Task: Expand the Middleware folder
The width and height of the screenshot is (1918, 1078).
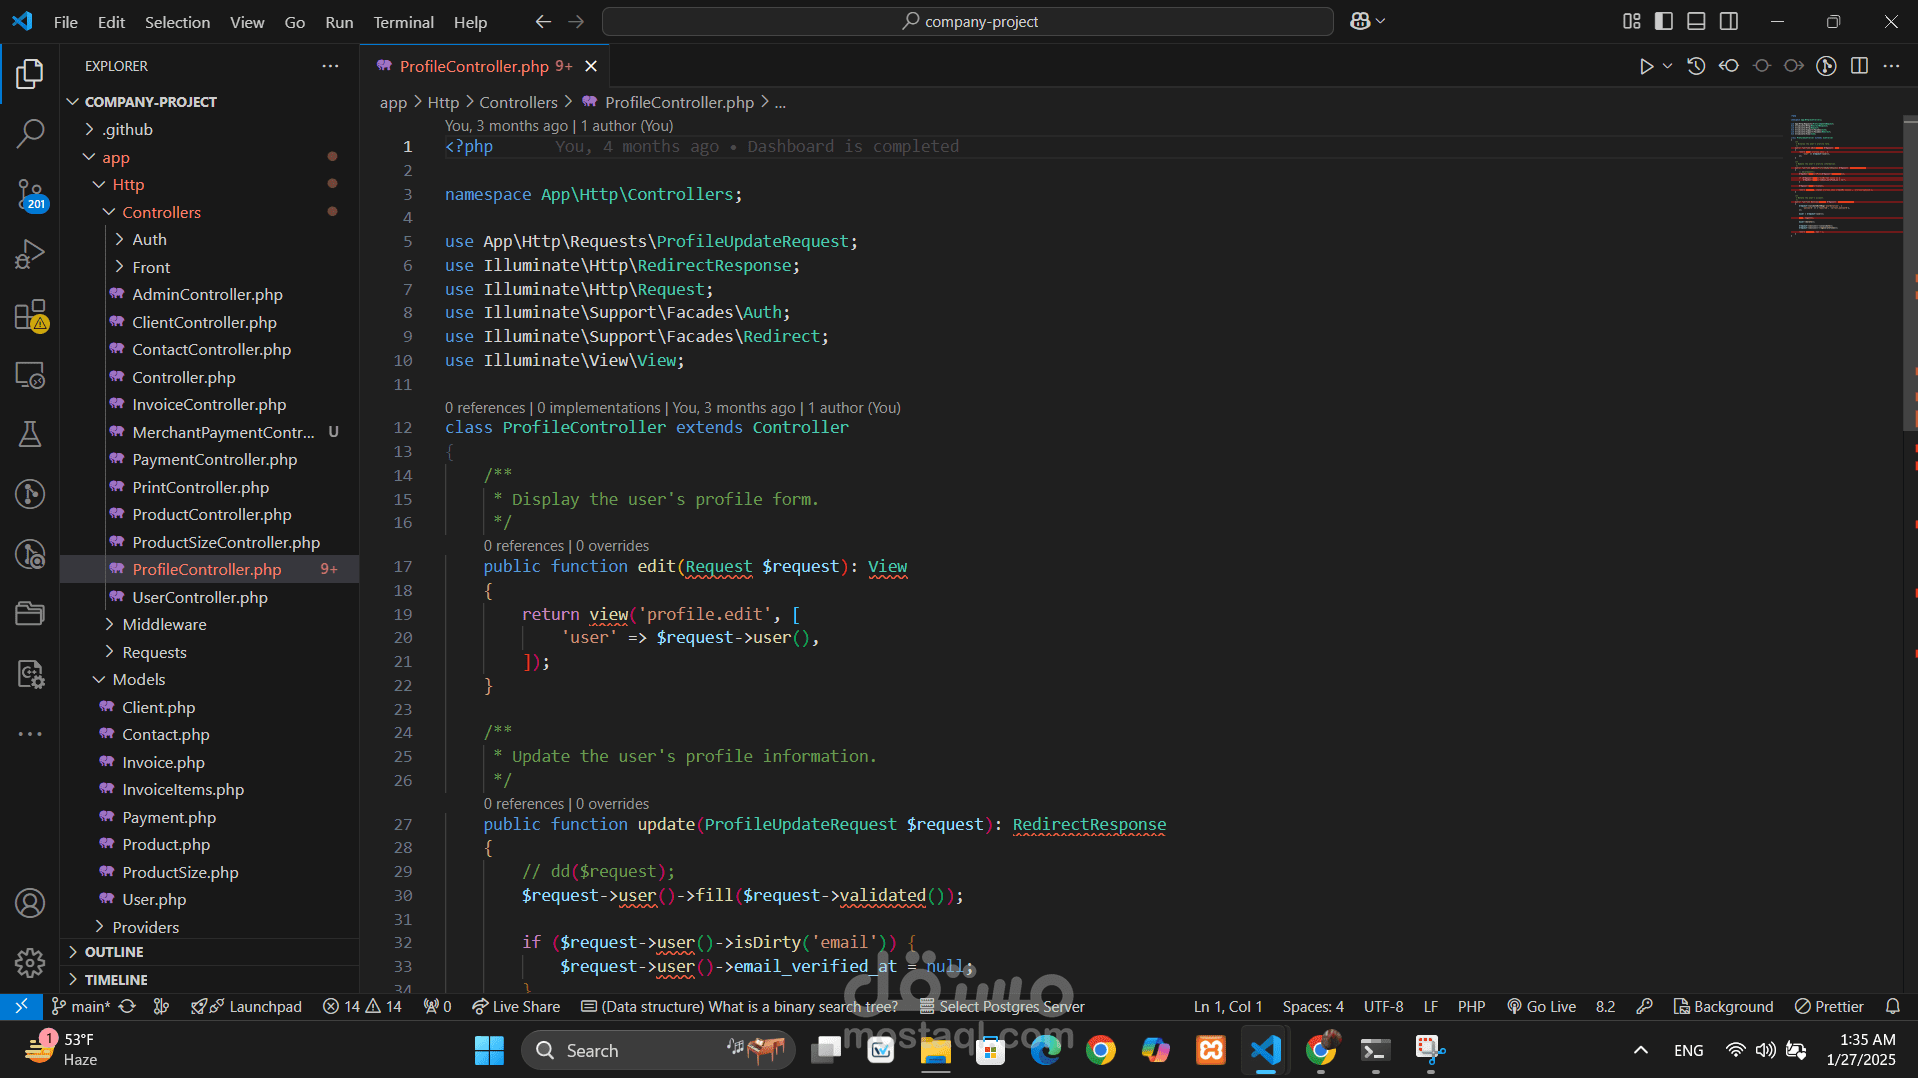Action: 164,624
